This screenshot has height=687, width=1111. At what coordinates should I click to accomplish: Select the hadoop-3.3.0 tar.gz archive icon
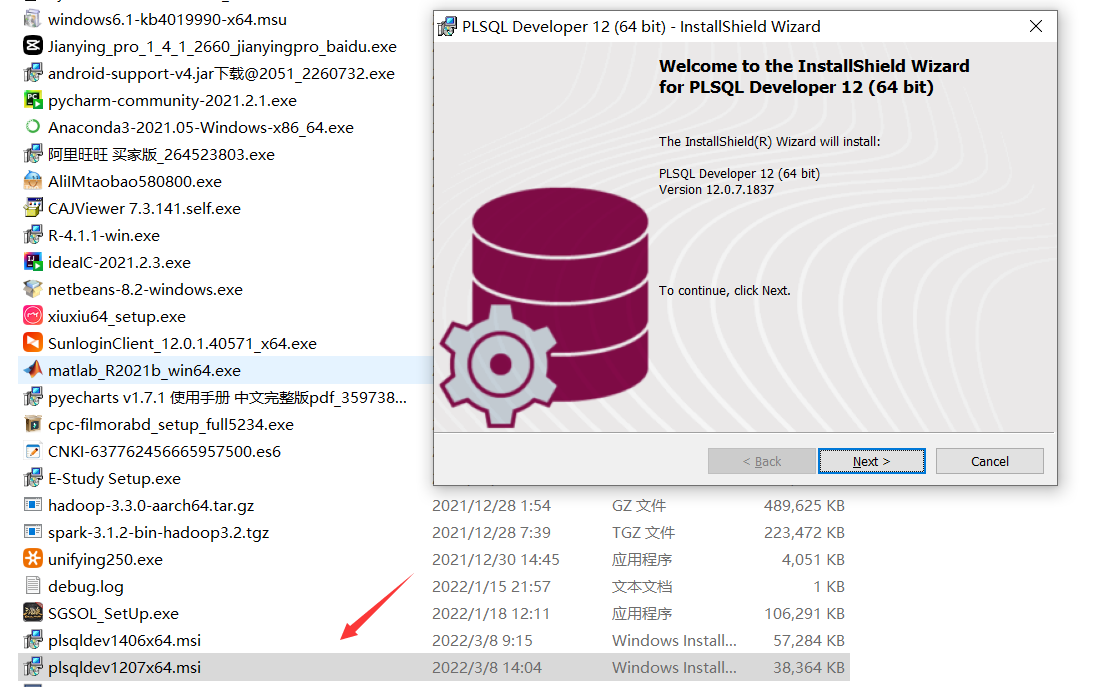coord(33,505)
